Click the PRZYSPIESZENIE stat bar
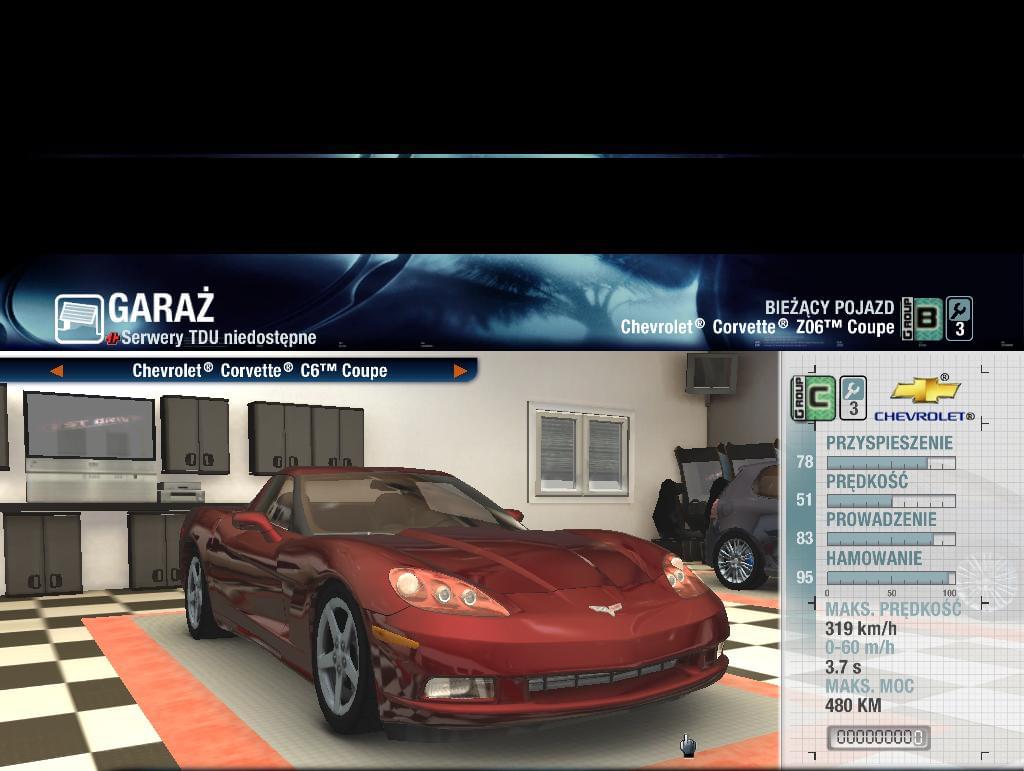This screenshot has width=1024, height=771. pos(891,464)
